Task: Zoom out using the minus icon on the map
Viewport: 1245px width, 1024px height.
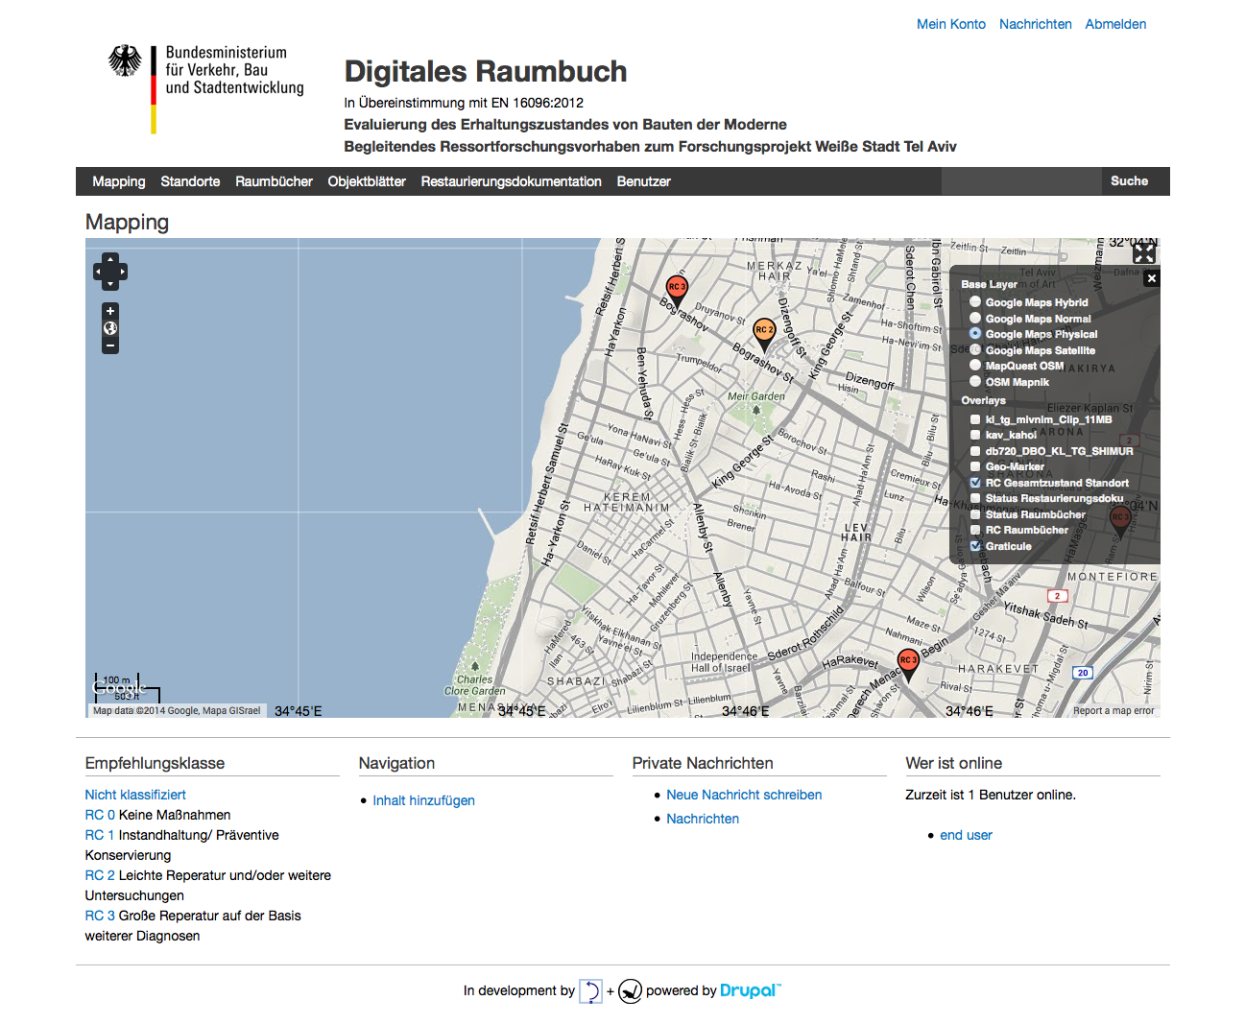Action: pyautogui.click(x=110, y=345)
